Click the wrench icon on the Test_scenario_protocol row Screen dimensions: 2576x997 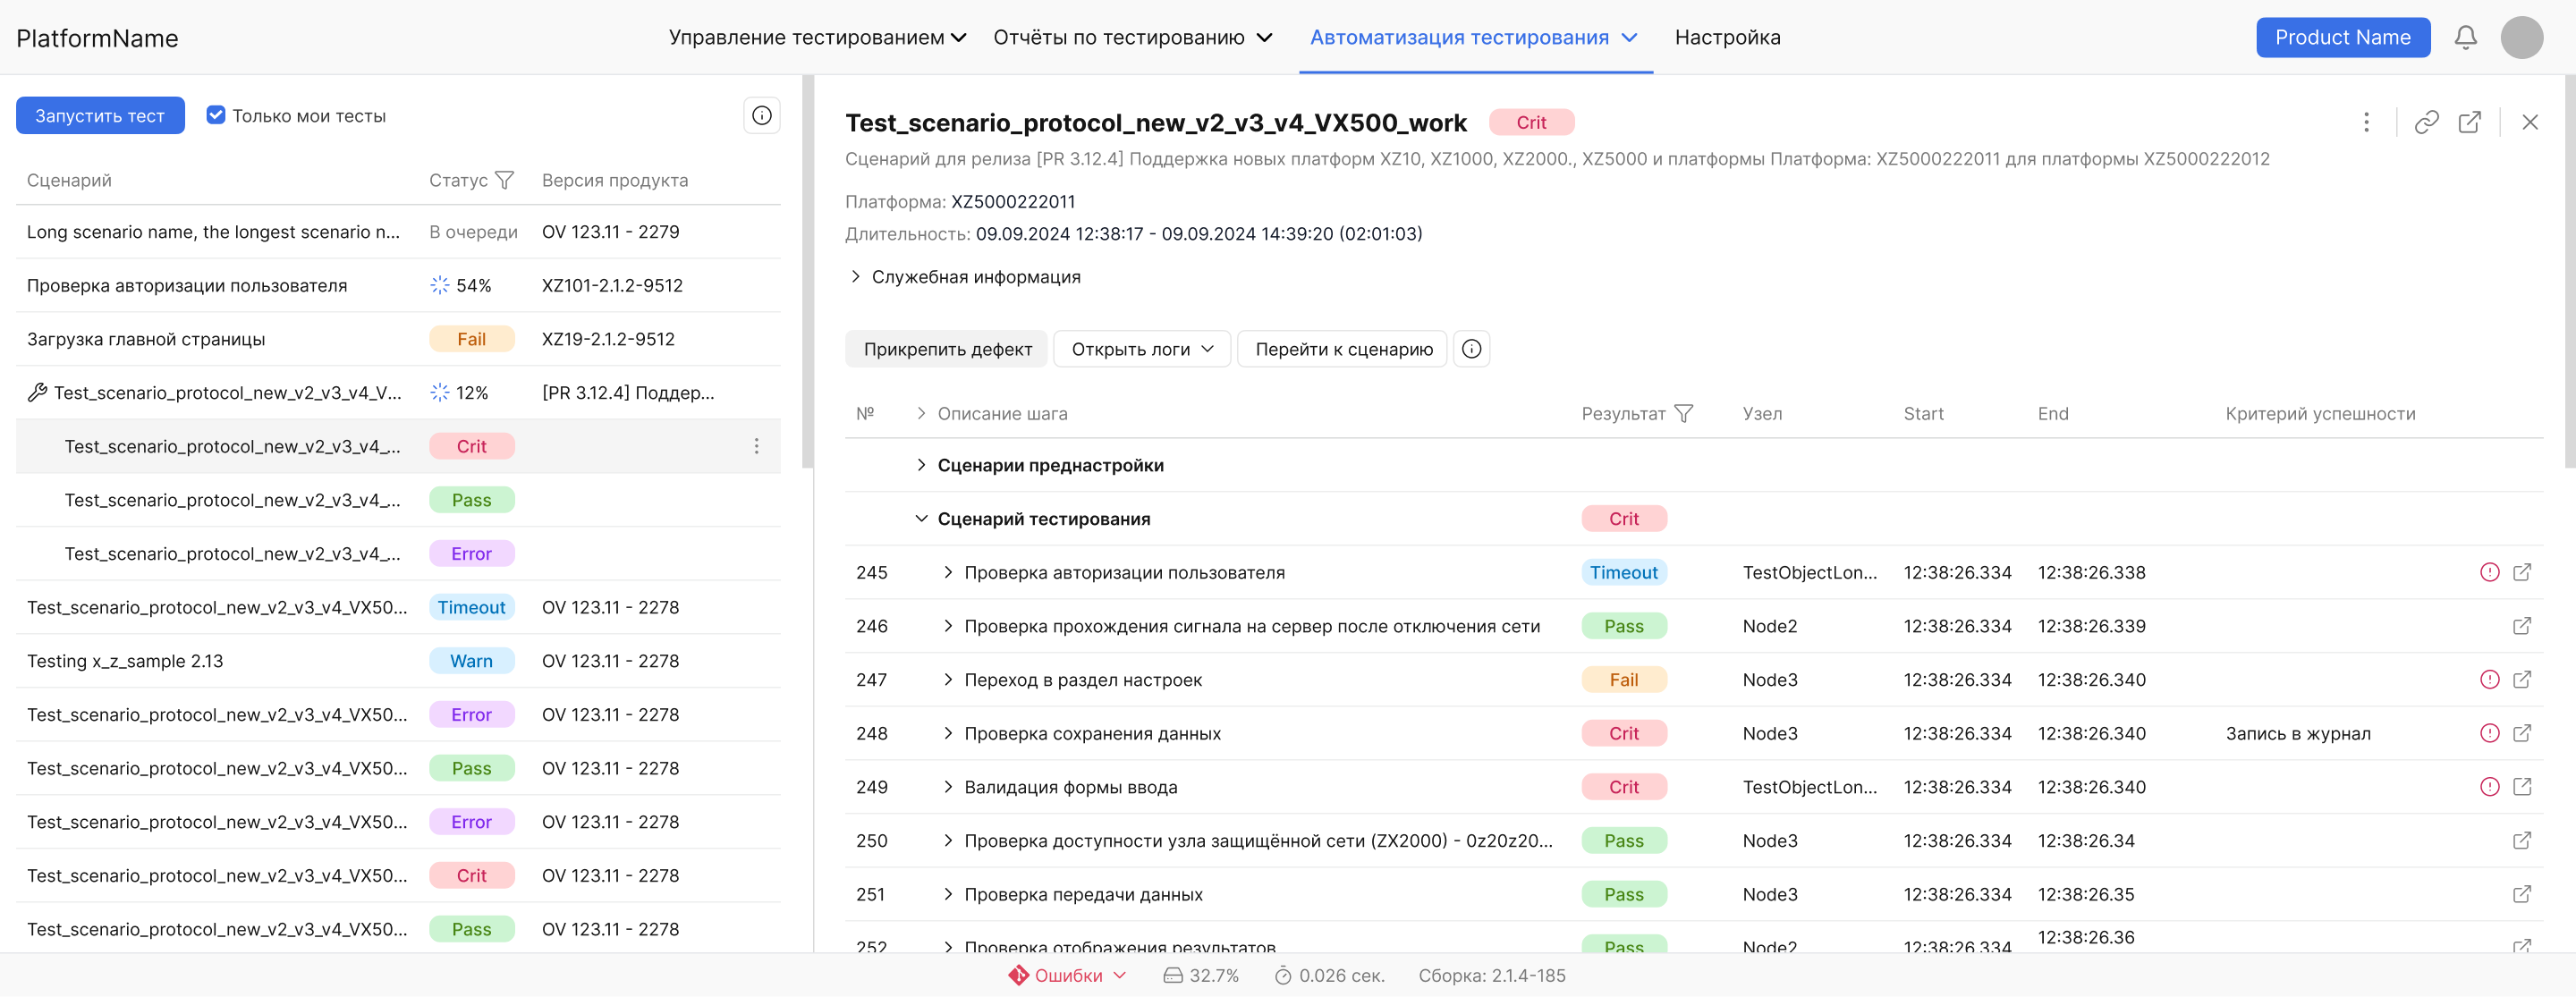point(37,393)
